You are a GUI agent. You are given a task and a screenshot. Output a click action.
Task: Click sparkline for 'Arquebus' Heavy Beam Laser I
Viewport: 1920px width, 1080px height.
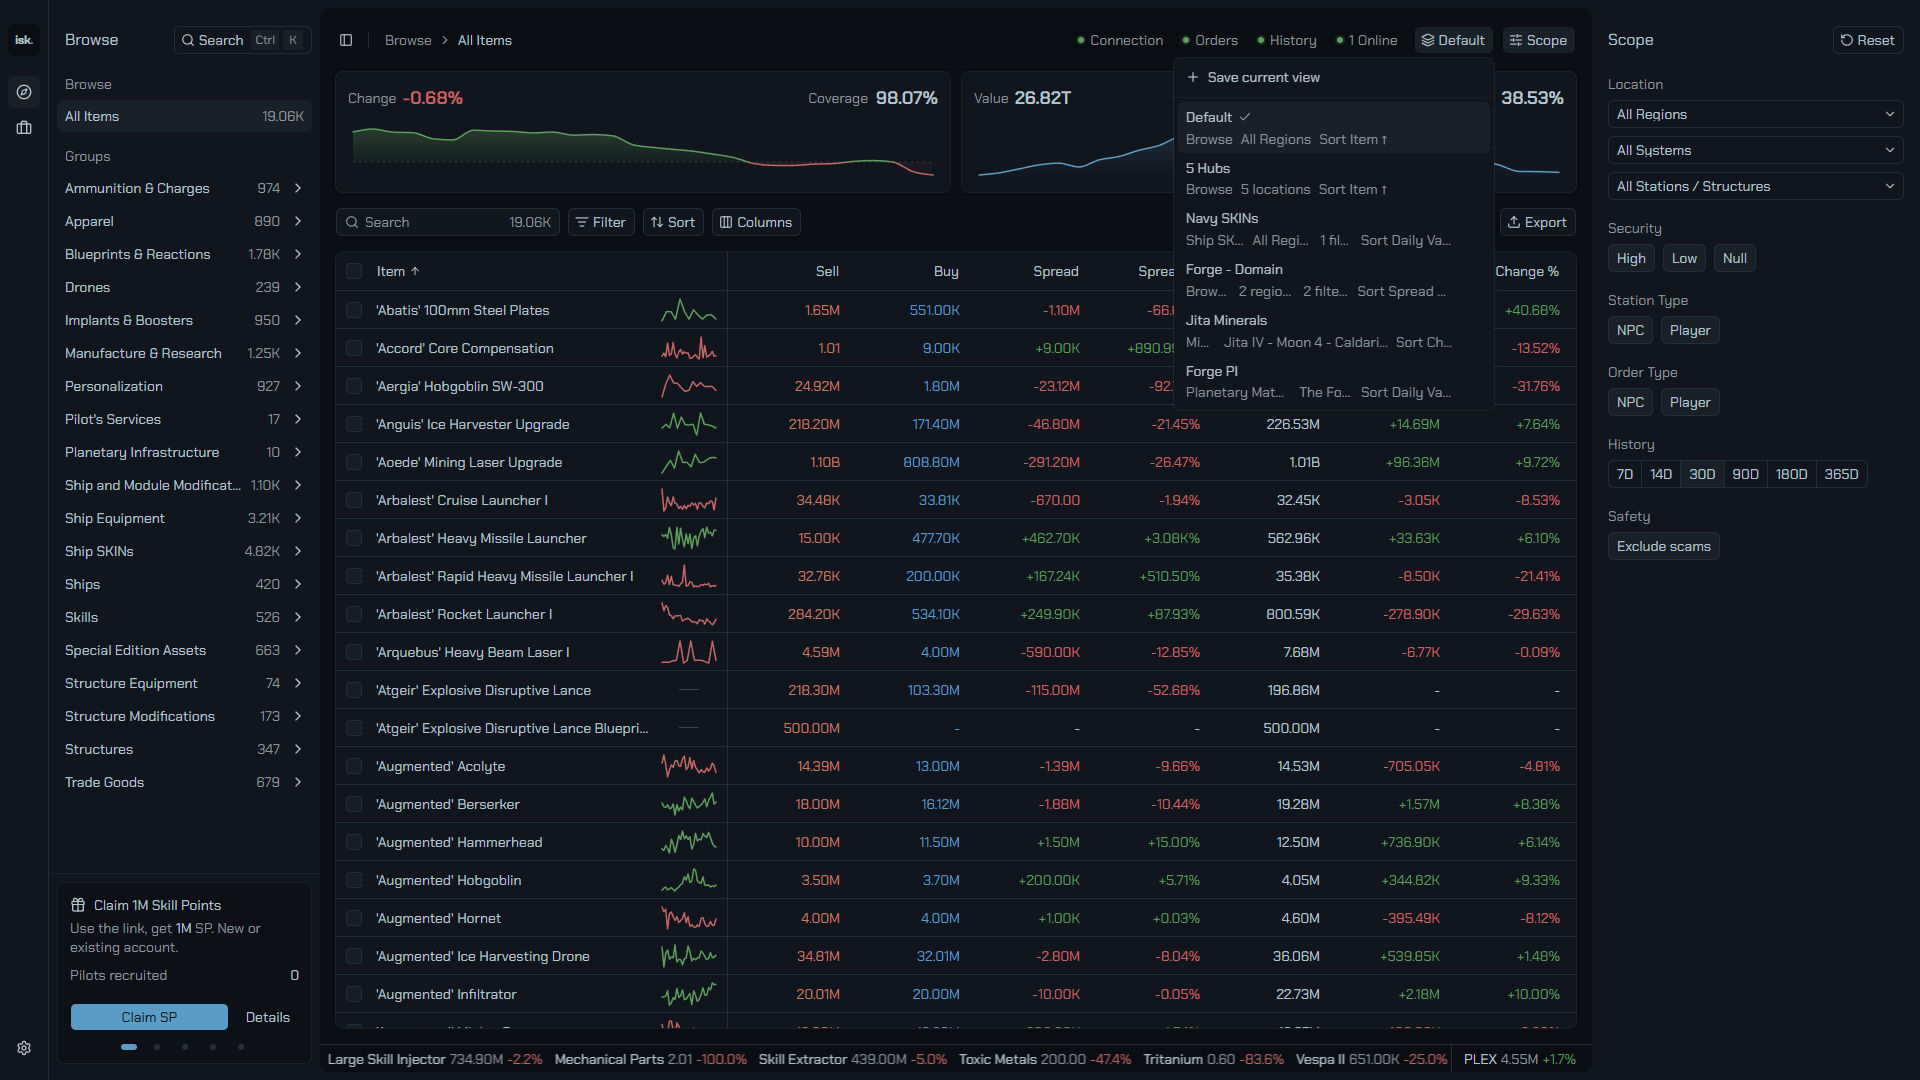(x=689, y=652)
